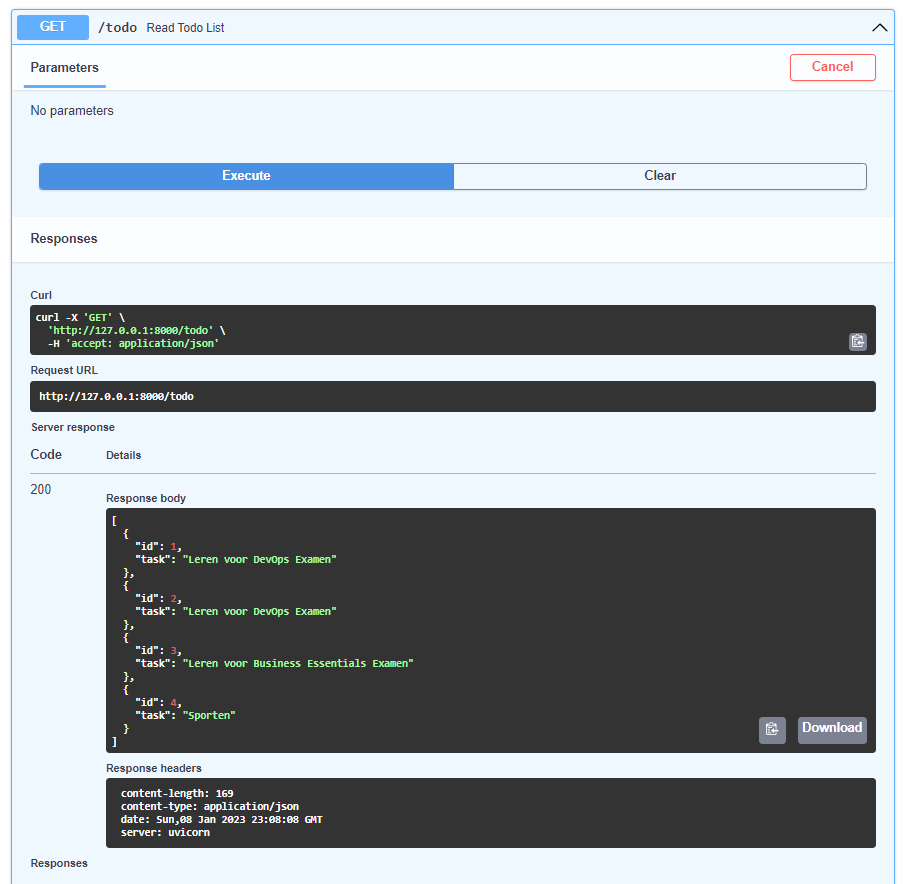This screenshot has height=884, width=914.
Task: Click the status code 200
Action: 40,489
